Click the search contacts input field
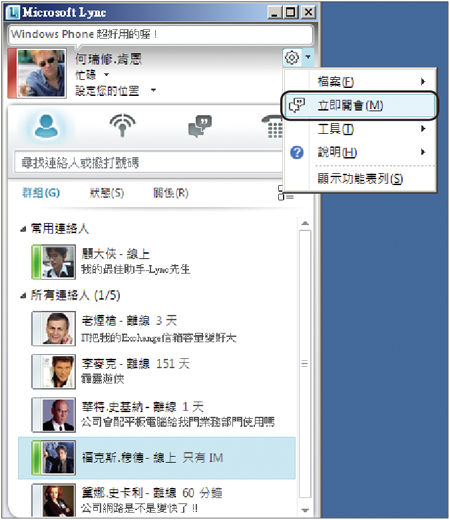 pos(149,163)
